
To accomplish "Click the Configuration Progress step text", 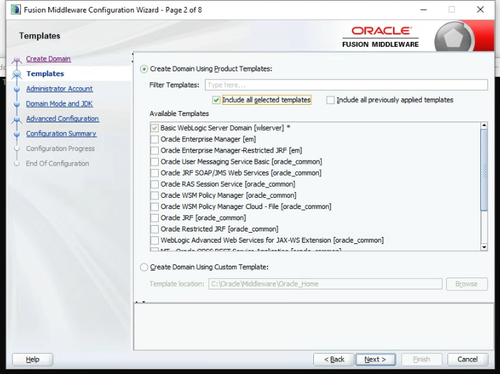I will (x=60, y=149).
